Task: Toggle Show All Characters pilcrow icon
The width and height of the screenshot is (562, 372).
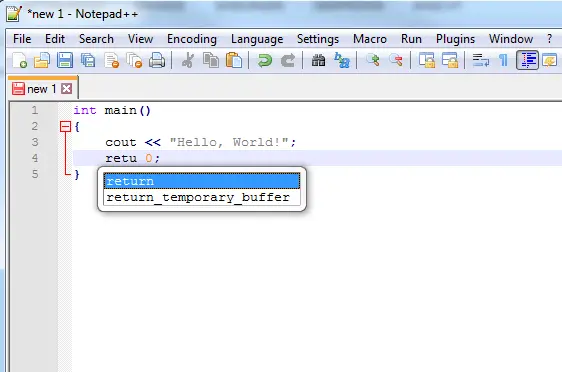Action: (x=504, y=60)
